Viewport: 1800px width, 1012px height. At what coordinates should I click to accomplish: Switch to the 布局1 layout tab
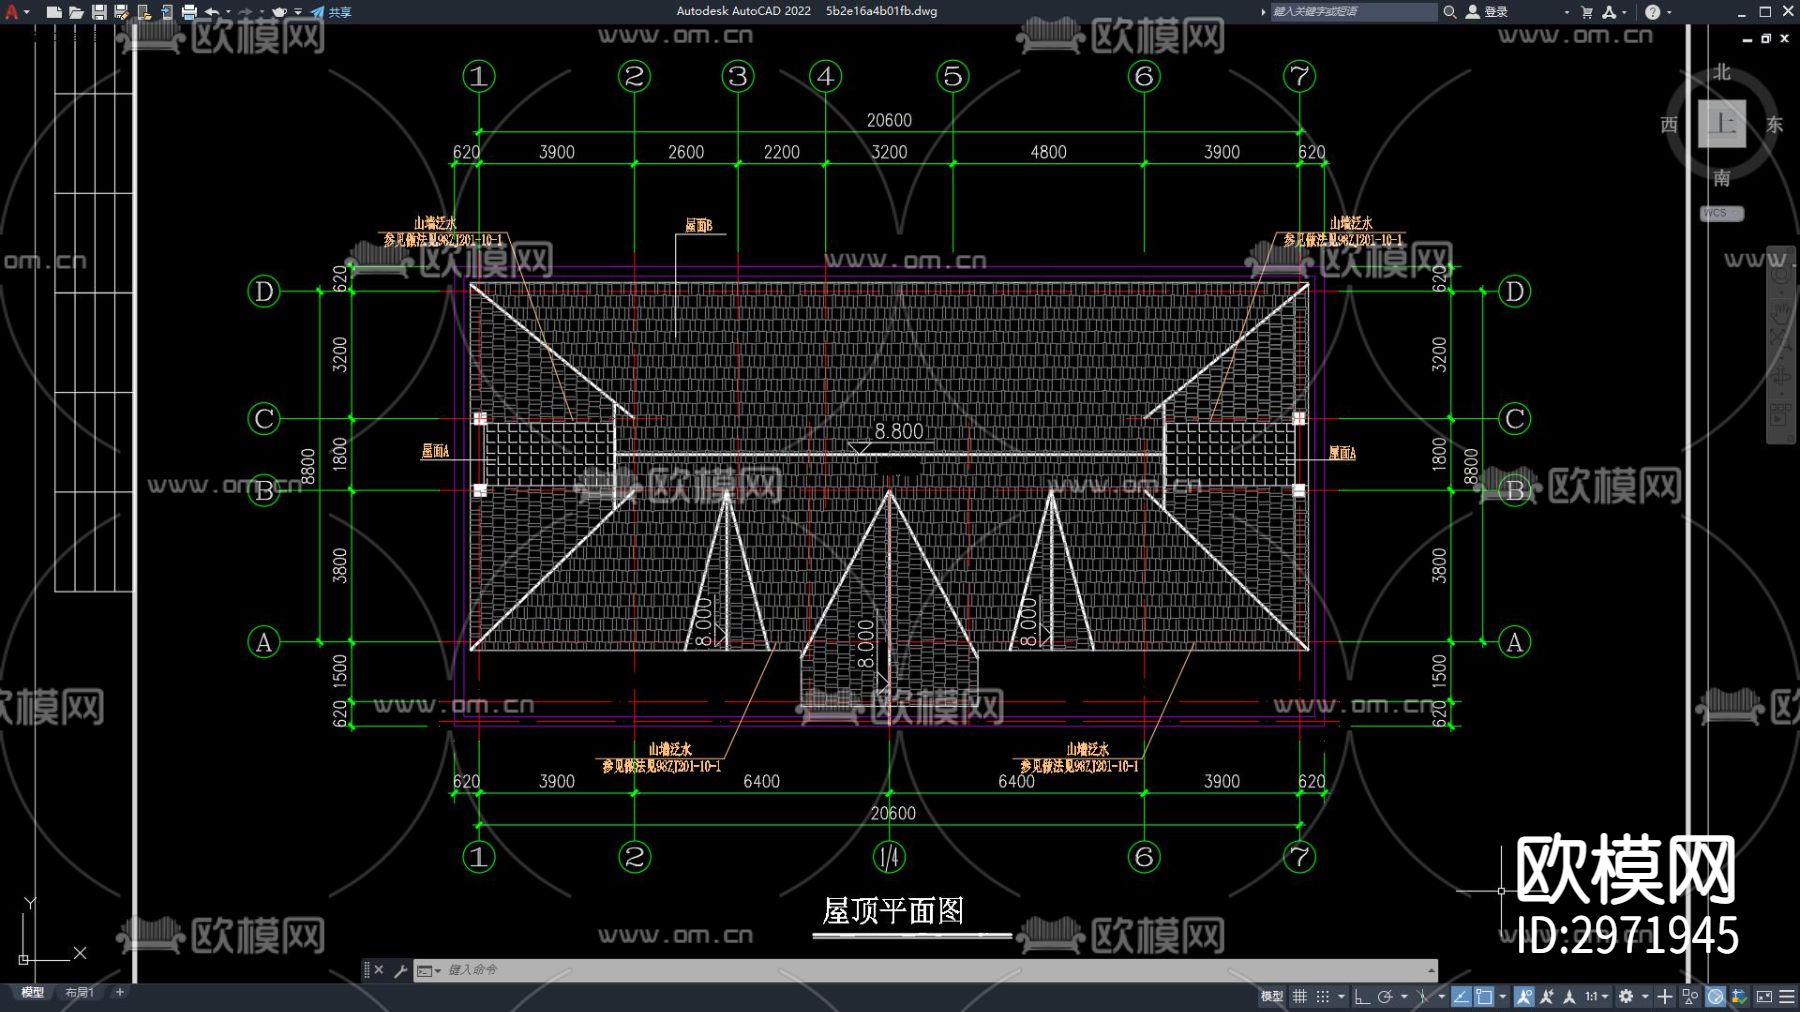pyautogui.click(x=79, y=992)
